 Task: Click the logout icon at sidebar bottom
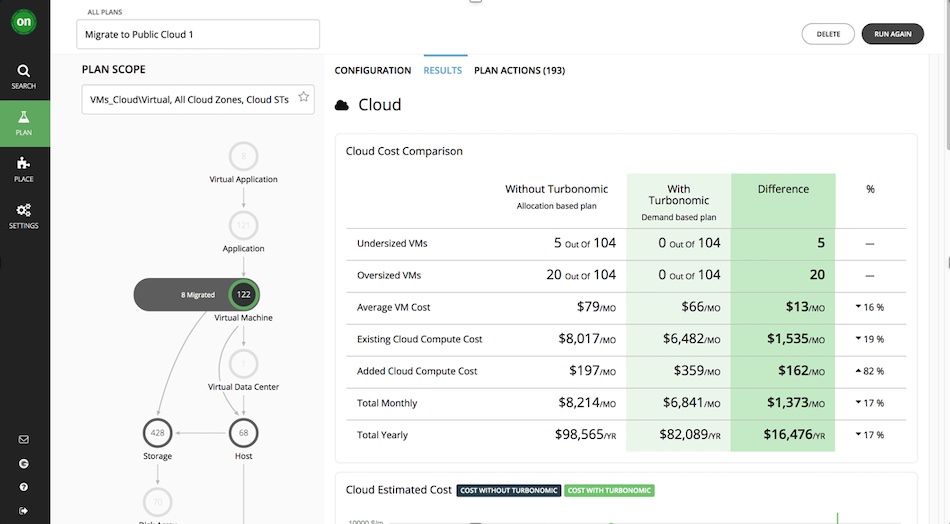point(24,511)
